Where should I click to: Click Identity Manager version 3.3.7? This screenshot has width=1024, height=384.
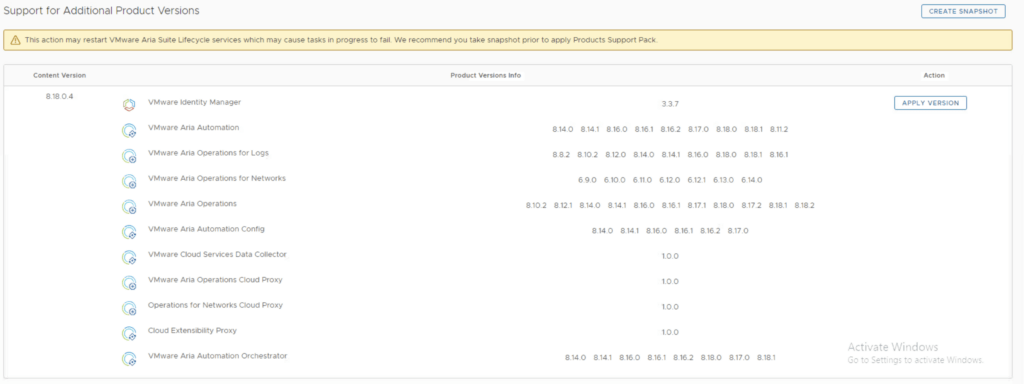pos(670,104)
